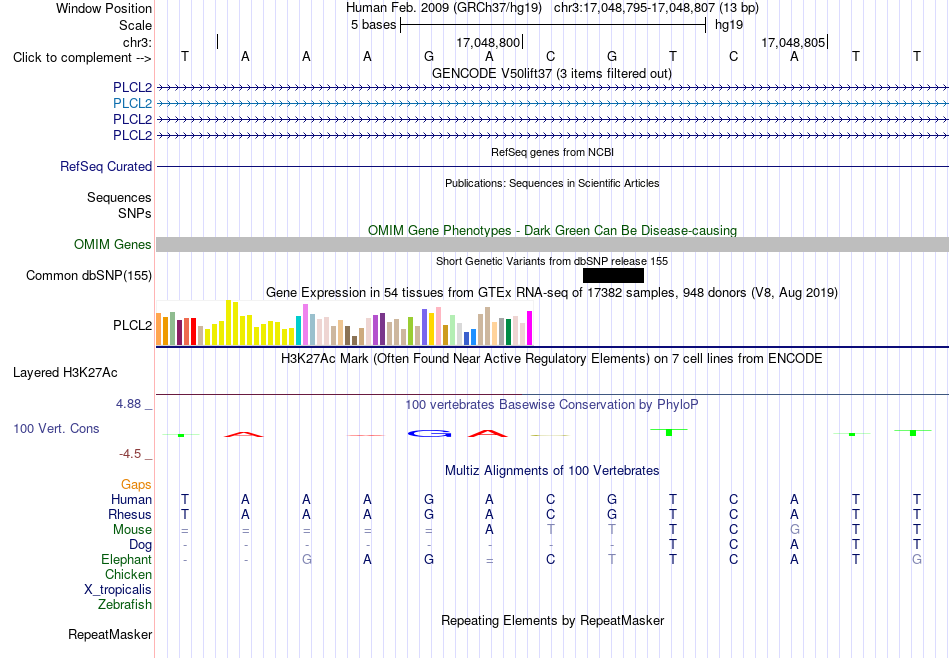Click the '5 bases' scale text
The height and width of the screenshot is (658, 950).
373,25
